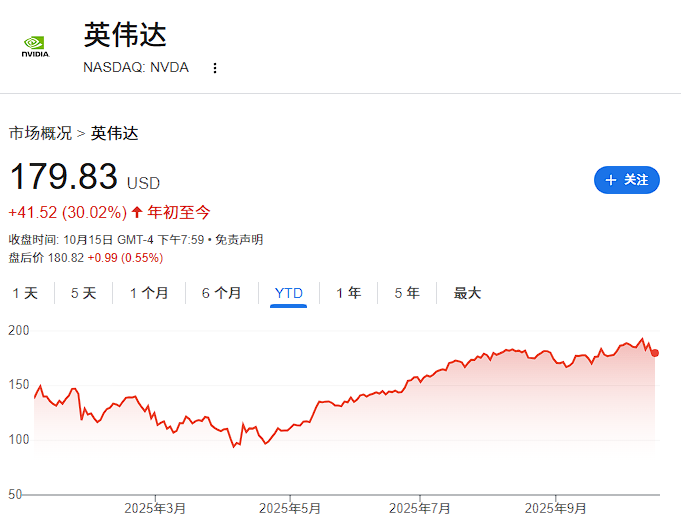
Task: Click the red endpoint dot on the chart
Action: tap(655, 352)
